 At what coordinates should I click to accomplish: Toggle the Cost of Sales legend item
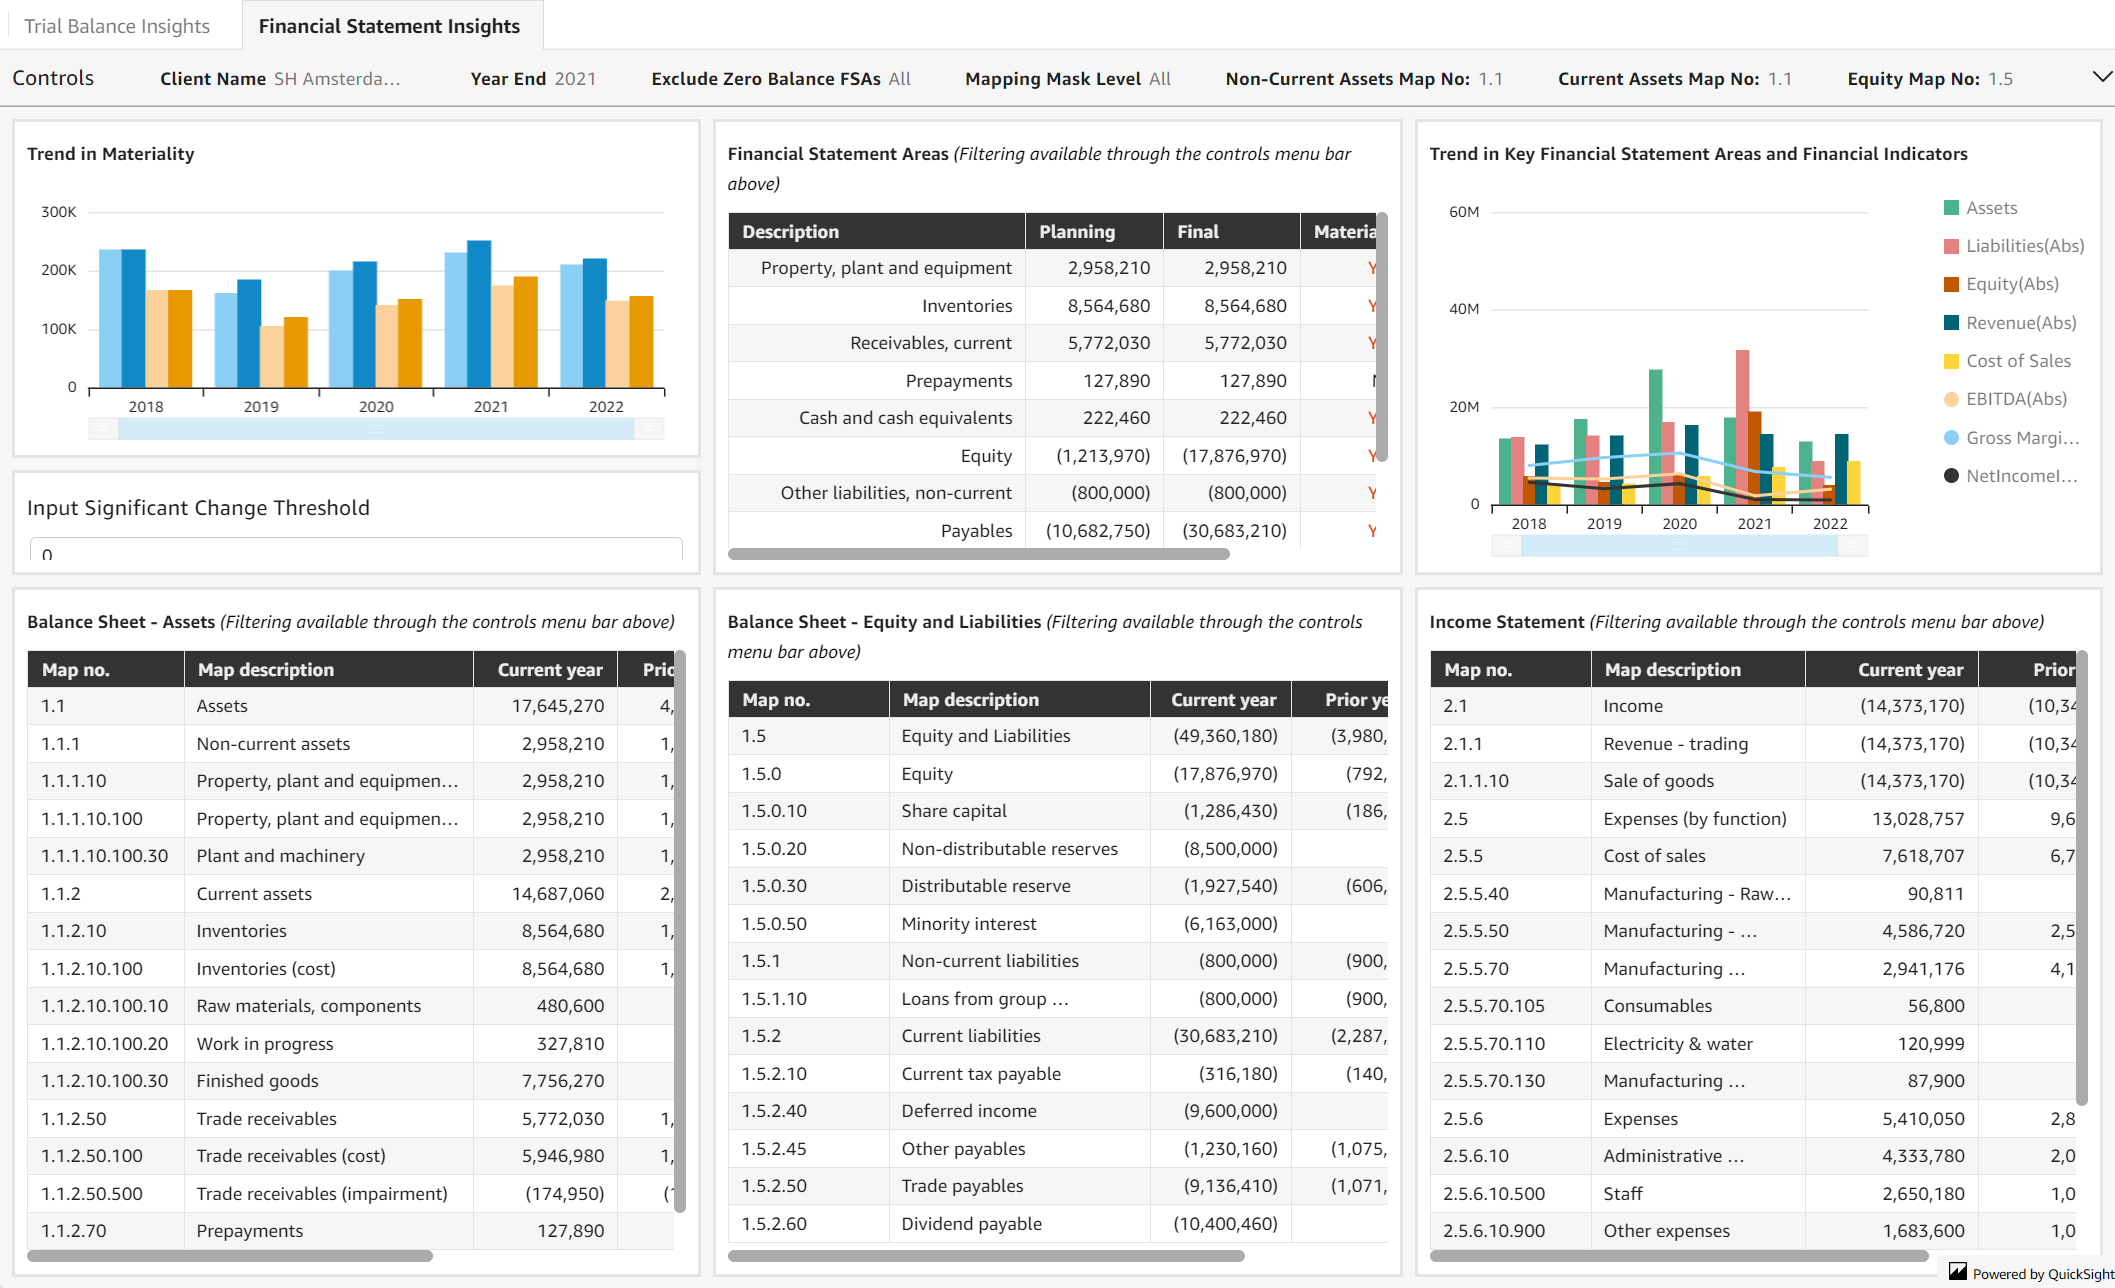pos(1950,361)
